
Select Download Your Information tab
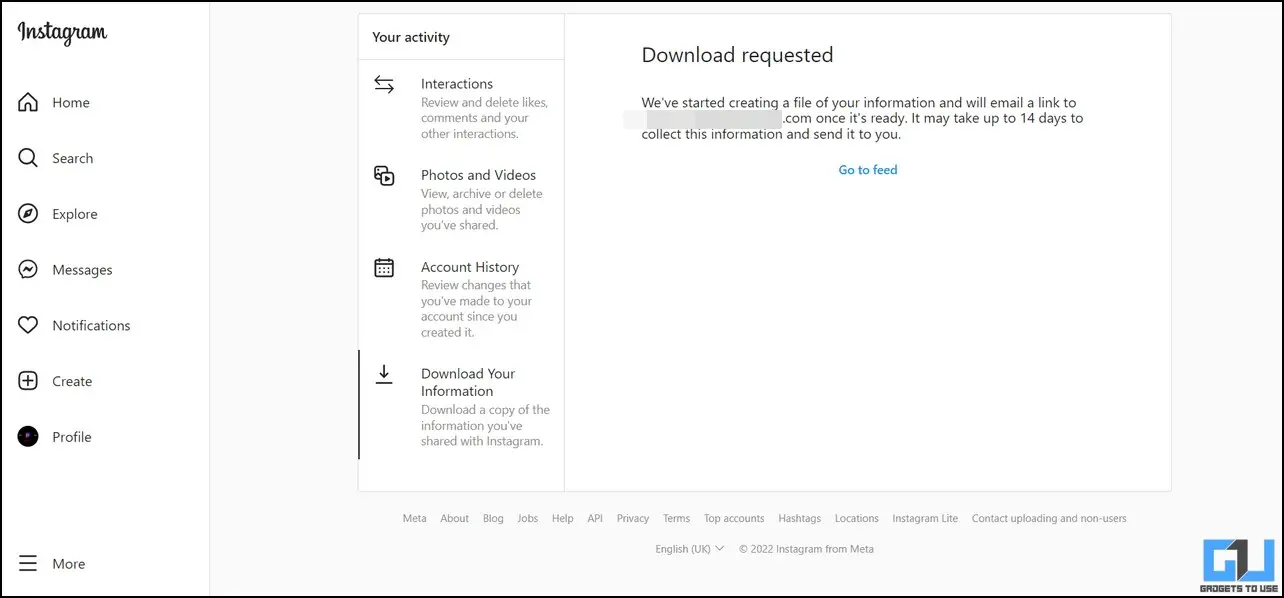(x=461, y=405)
